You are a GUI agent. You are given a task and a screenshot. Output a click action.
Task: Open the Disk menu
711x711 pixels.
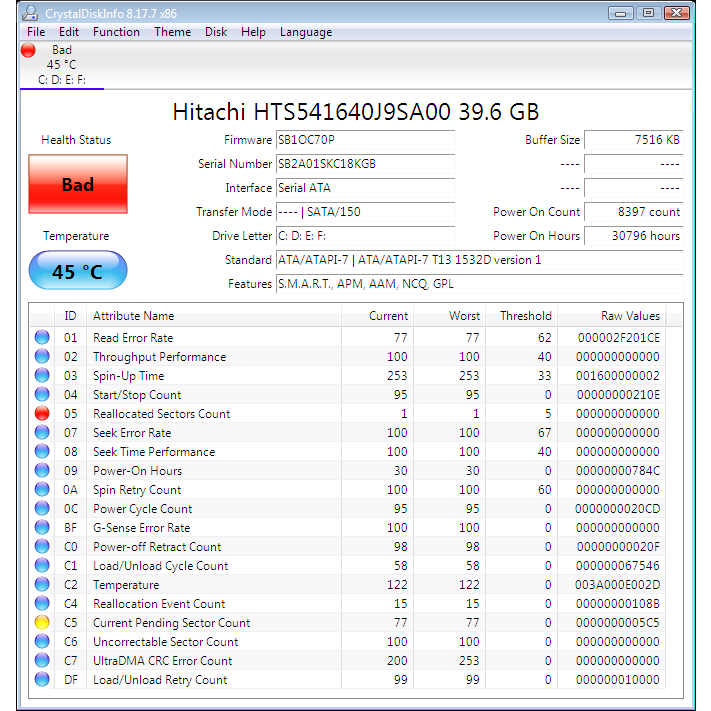click(216, 32)
